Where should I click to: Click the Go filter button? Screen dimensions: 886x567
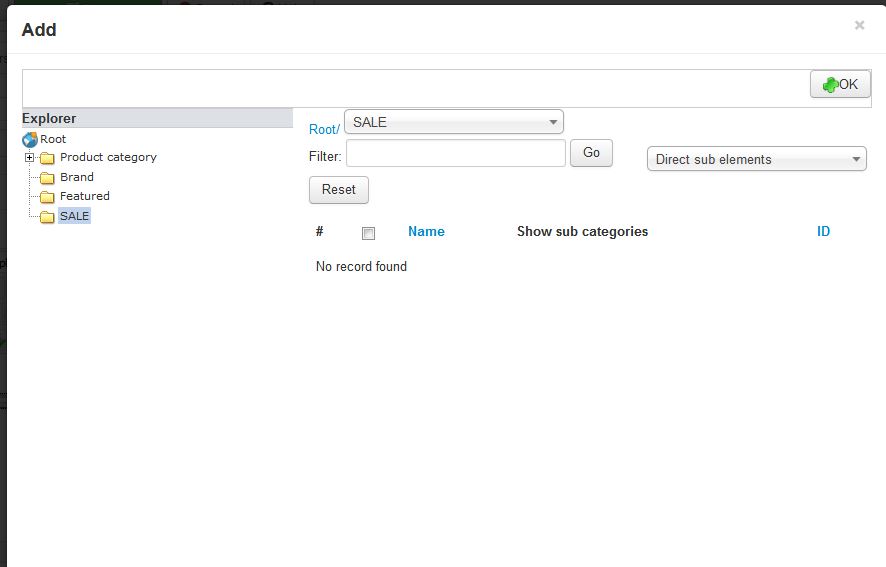(591, 153)
